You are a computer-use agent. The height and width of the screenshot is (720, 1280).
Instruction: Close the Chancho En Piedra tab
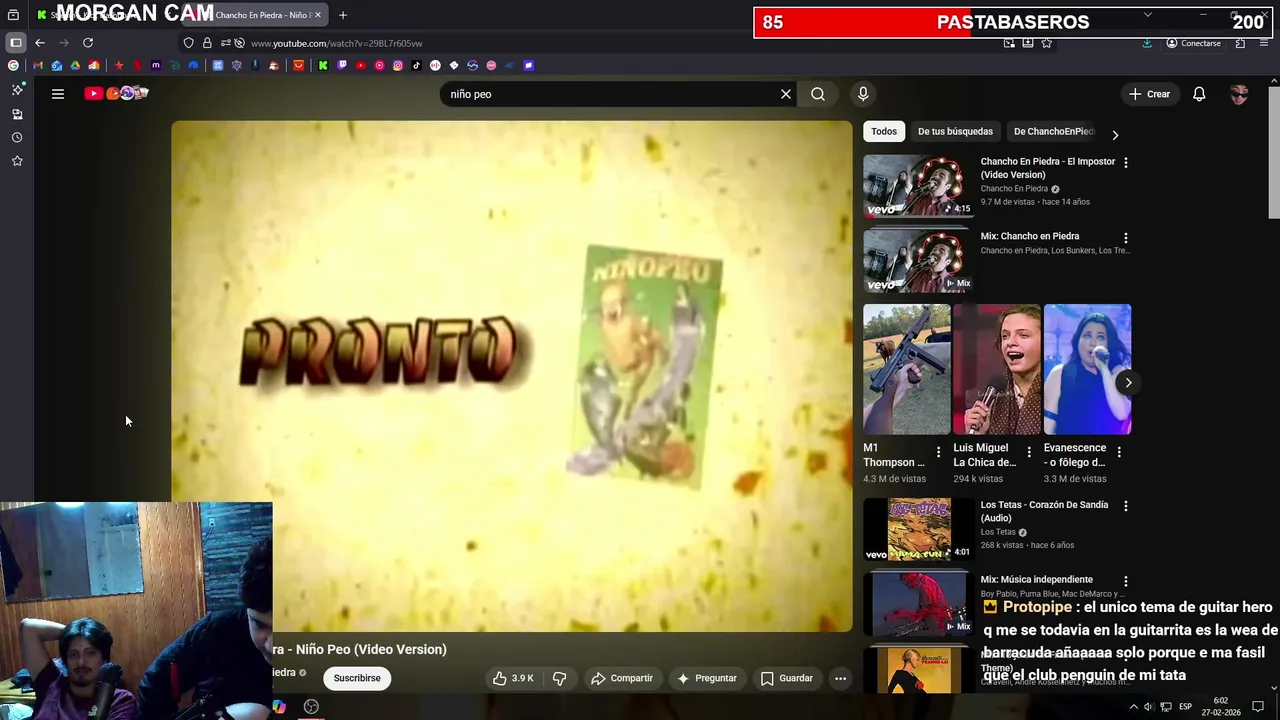pos(318,15)
